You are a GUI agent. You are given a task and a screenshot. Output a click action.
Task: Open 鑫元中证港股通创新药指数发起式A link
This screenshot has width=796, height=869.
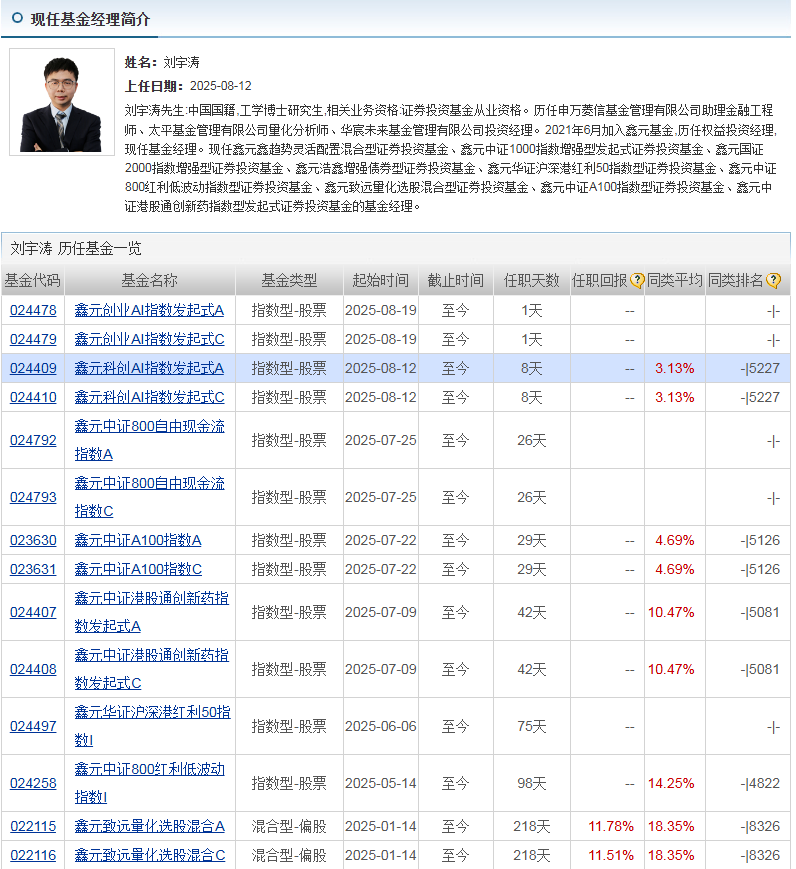(x=151, y=612)
